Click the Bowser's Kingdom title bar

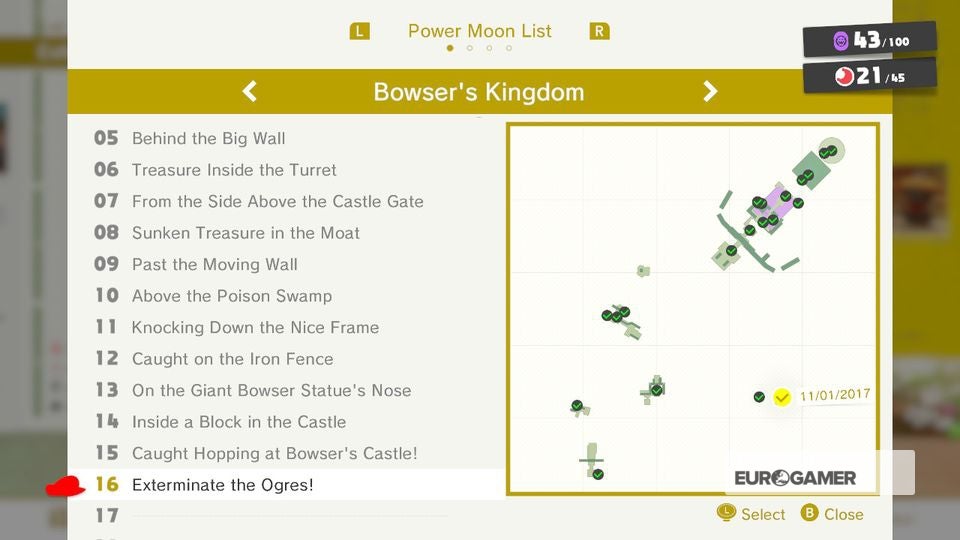click(479, 91)
